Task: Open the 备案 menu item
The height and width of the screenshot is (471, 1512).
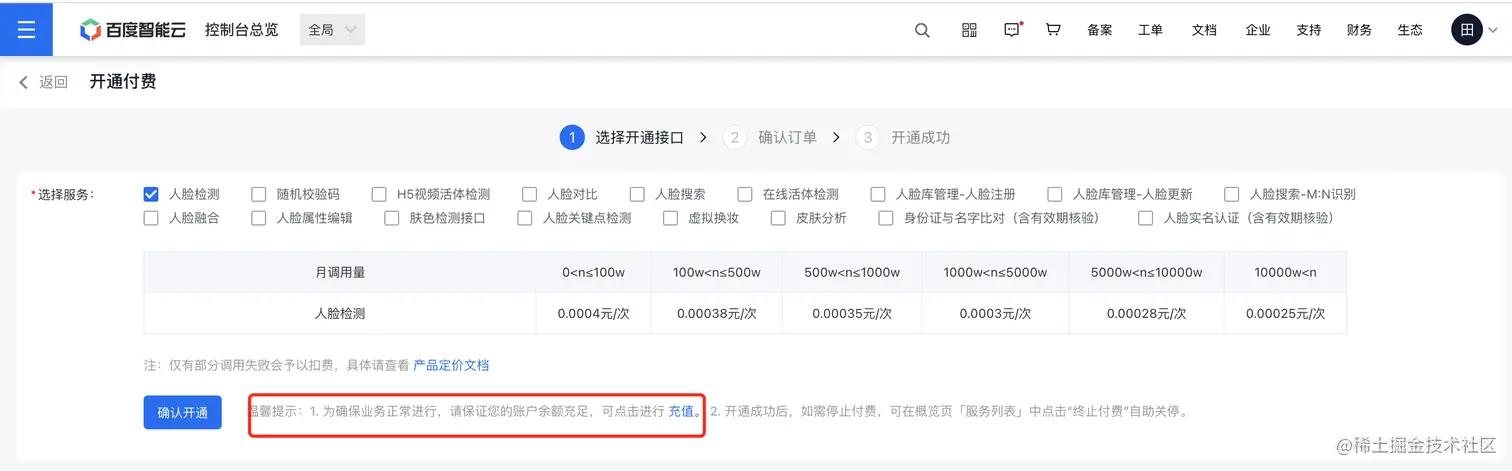Action: click(1100, 30)
